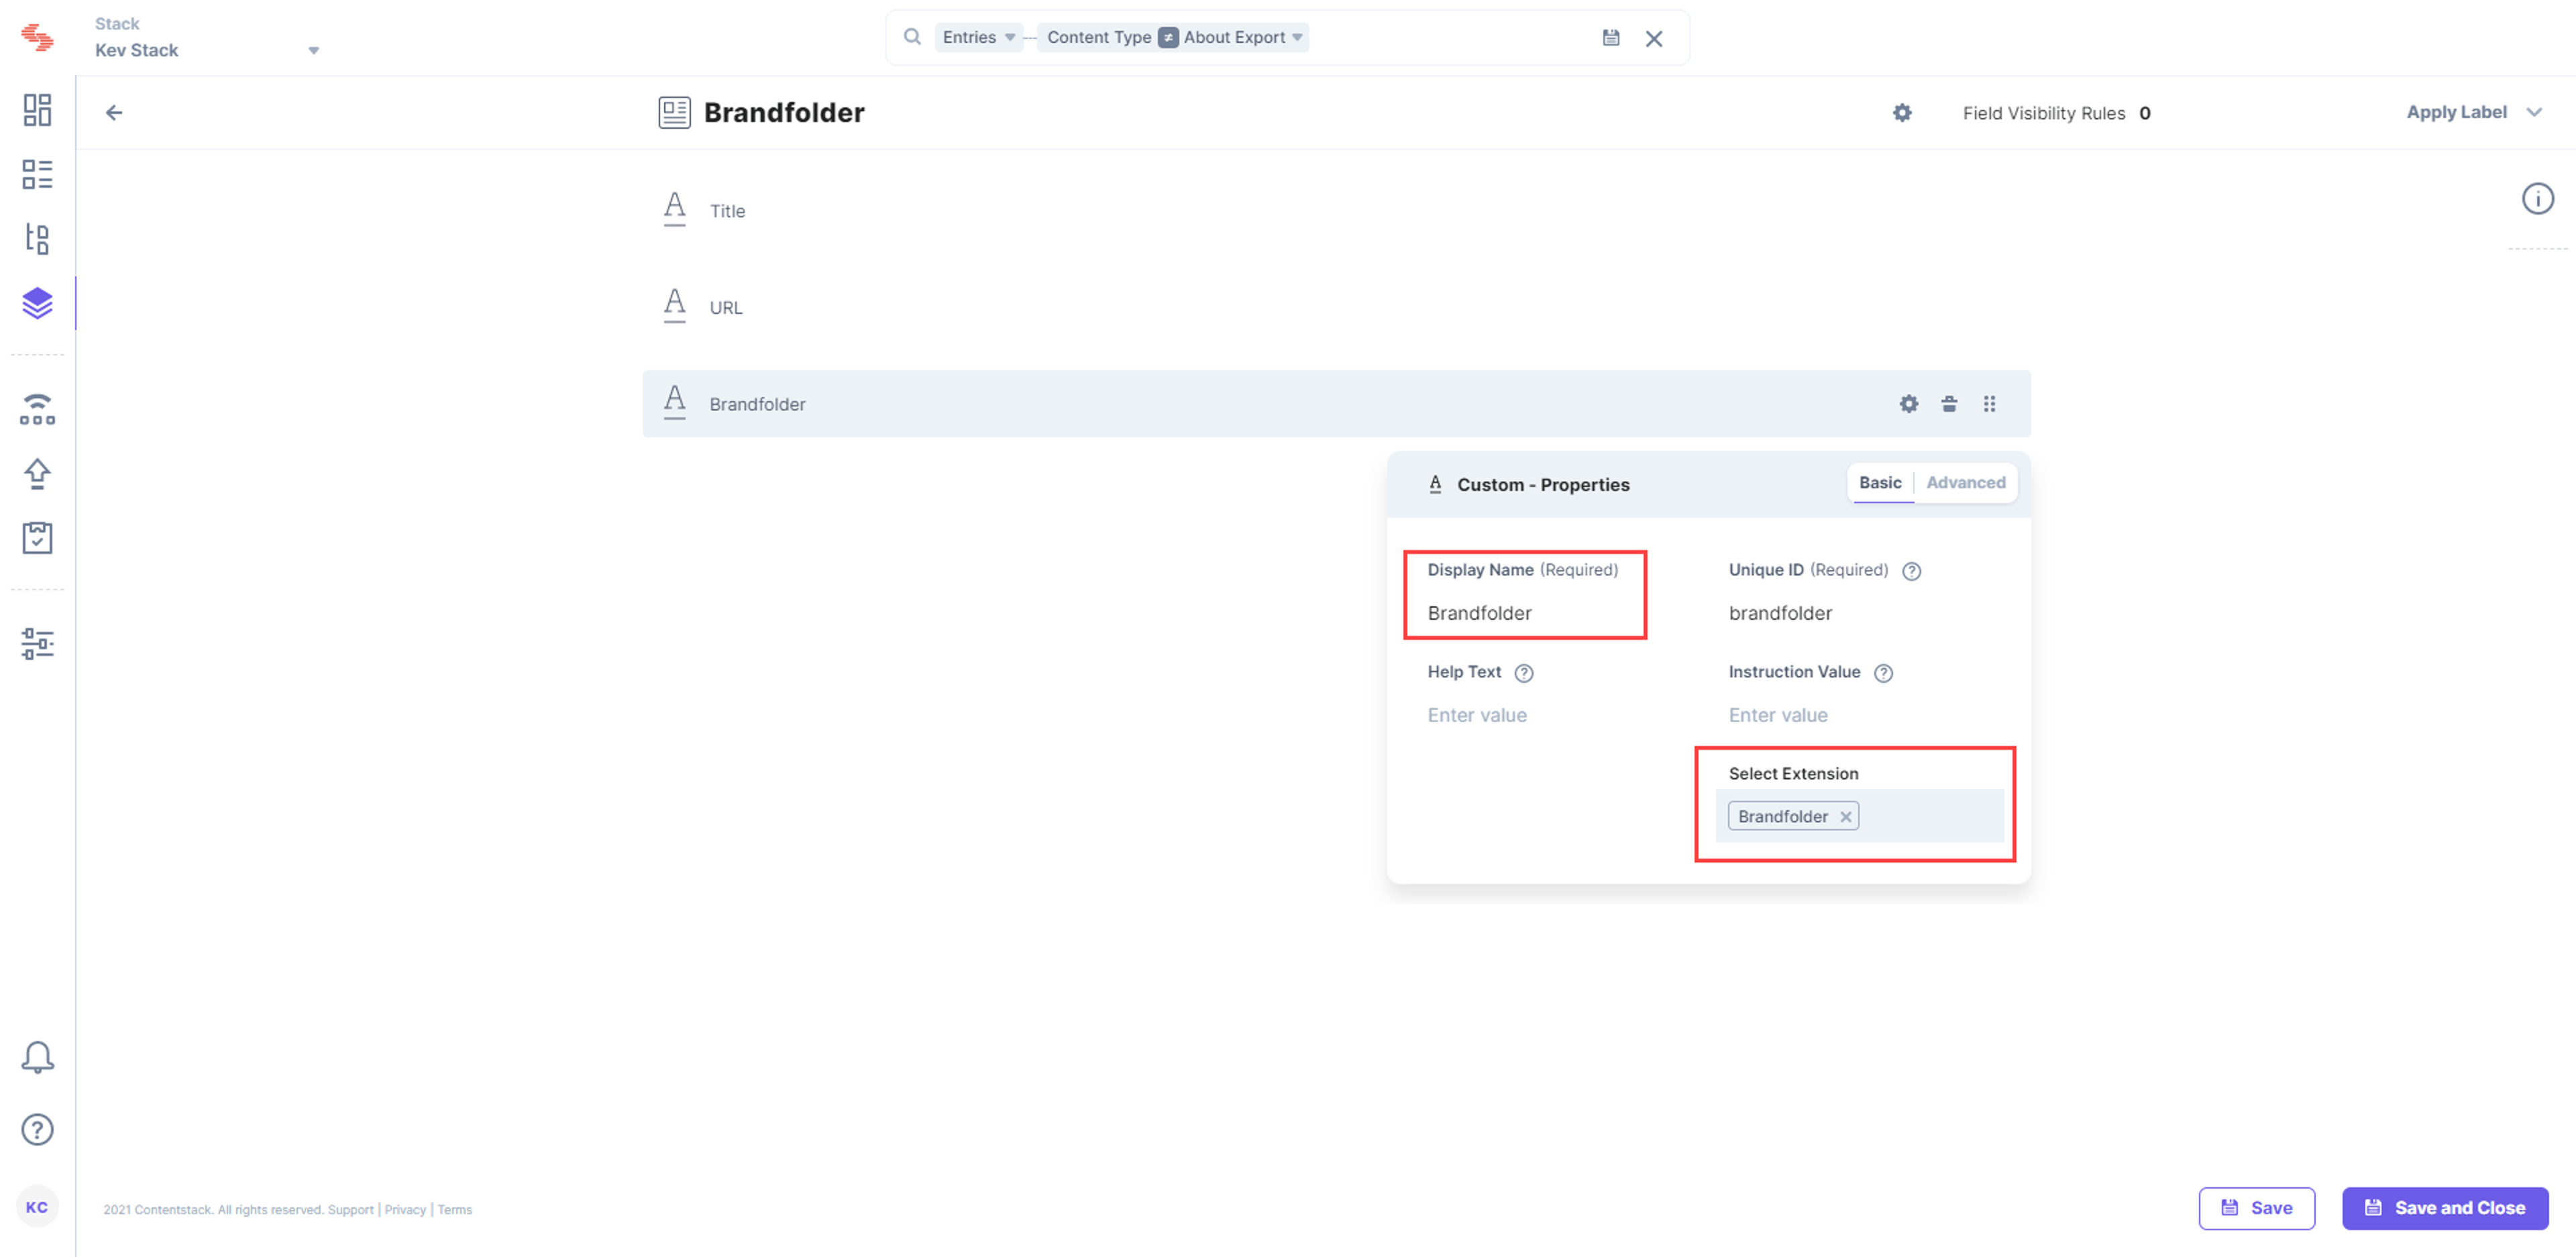The image size is (2576, 1257).
Task: Click the info icon on right panel
Action: tap(2537, 199)
